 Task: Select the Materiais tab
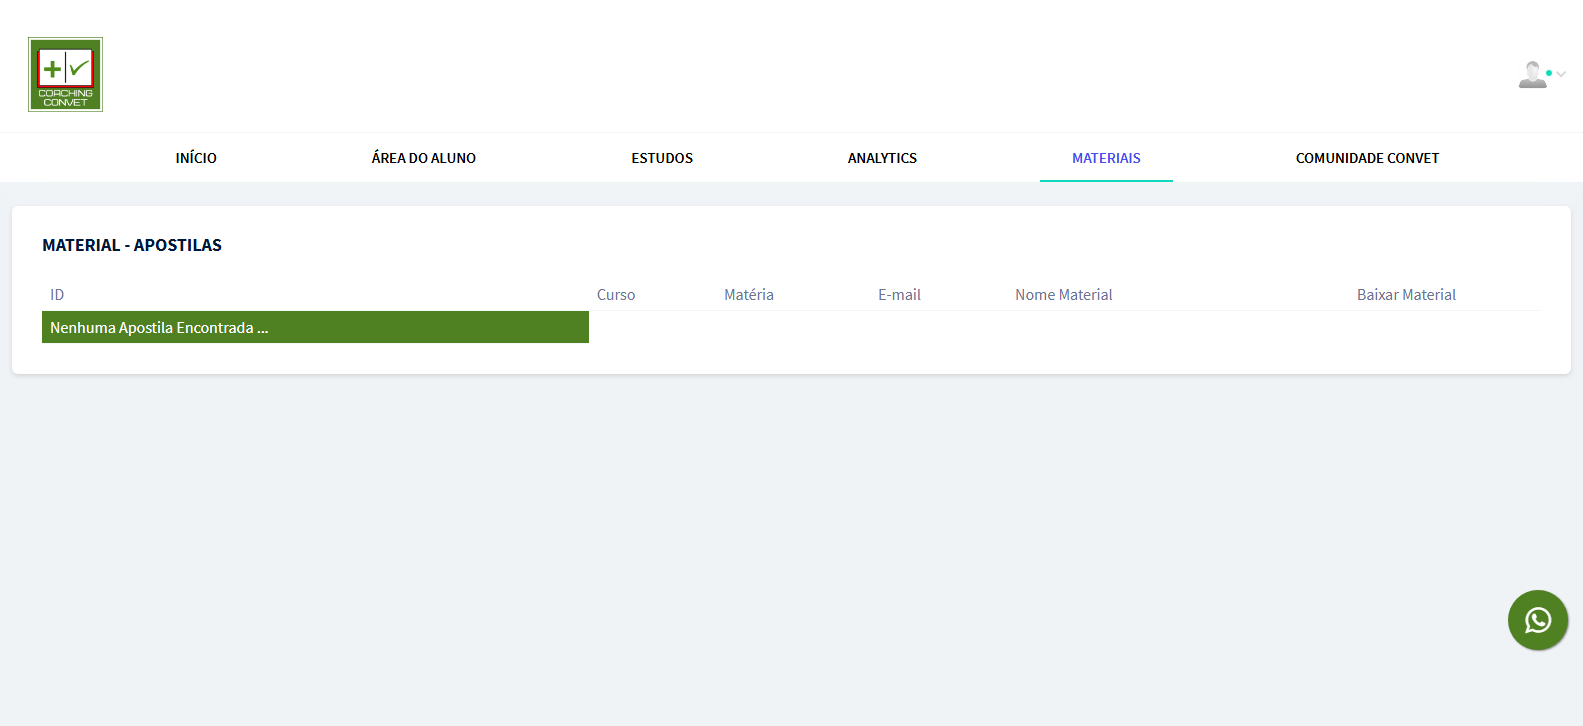tap(1106, 158)
